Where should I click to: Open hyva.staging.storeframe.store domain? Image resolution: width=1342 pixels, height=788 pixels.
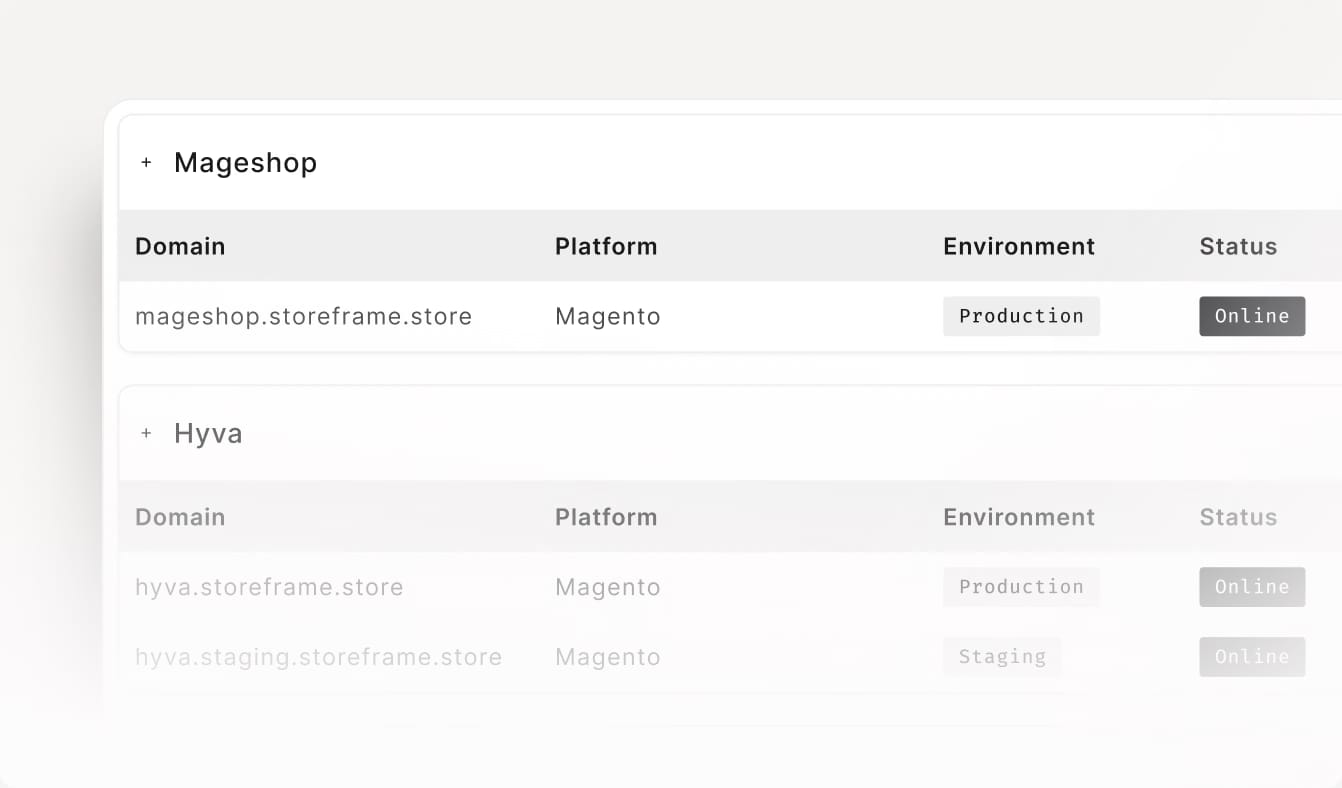318,657
